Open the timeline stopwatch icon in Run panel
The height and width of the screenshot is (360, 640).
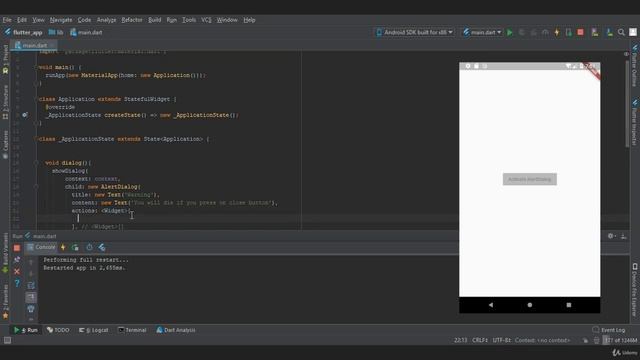tap(89, 247)
